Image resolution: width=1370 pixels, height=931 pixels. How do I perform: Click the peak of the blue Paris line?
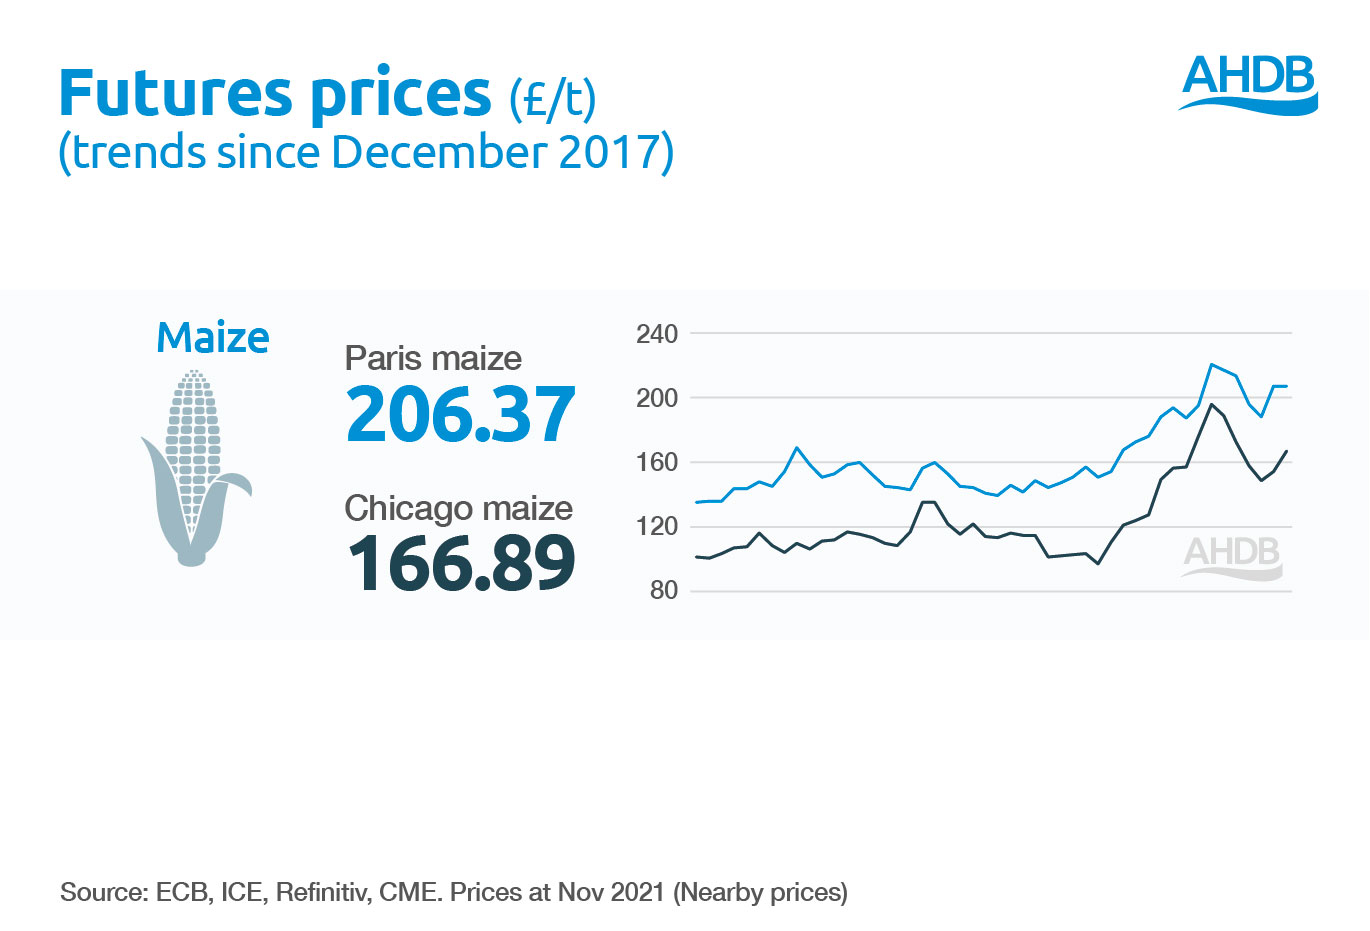(x=1211, y=364)
